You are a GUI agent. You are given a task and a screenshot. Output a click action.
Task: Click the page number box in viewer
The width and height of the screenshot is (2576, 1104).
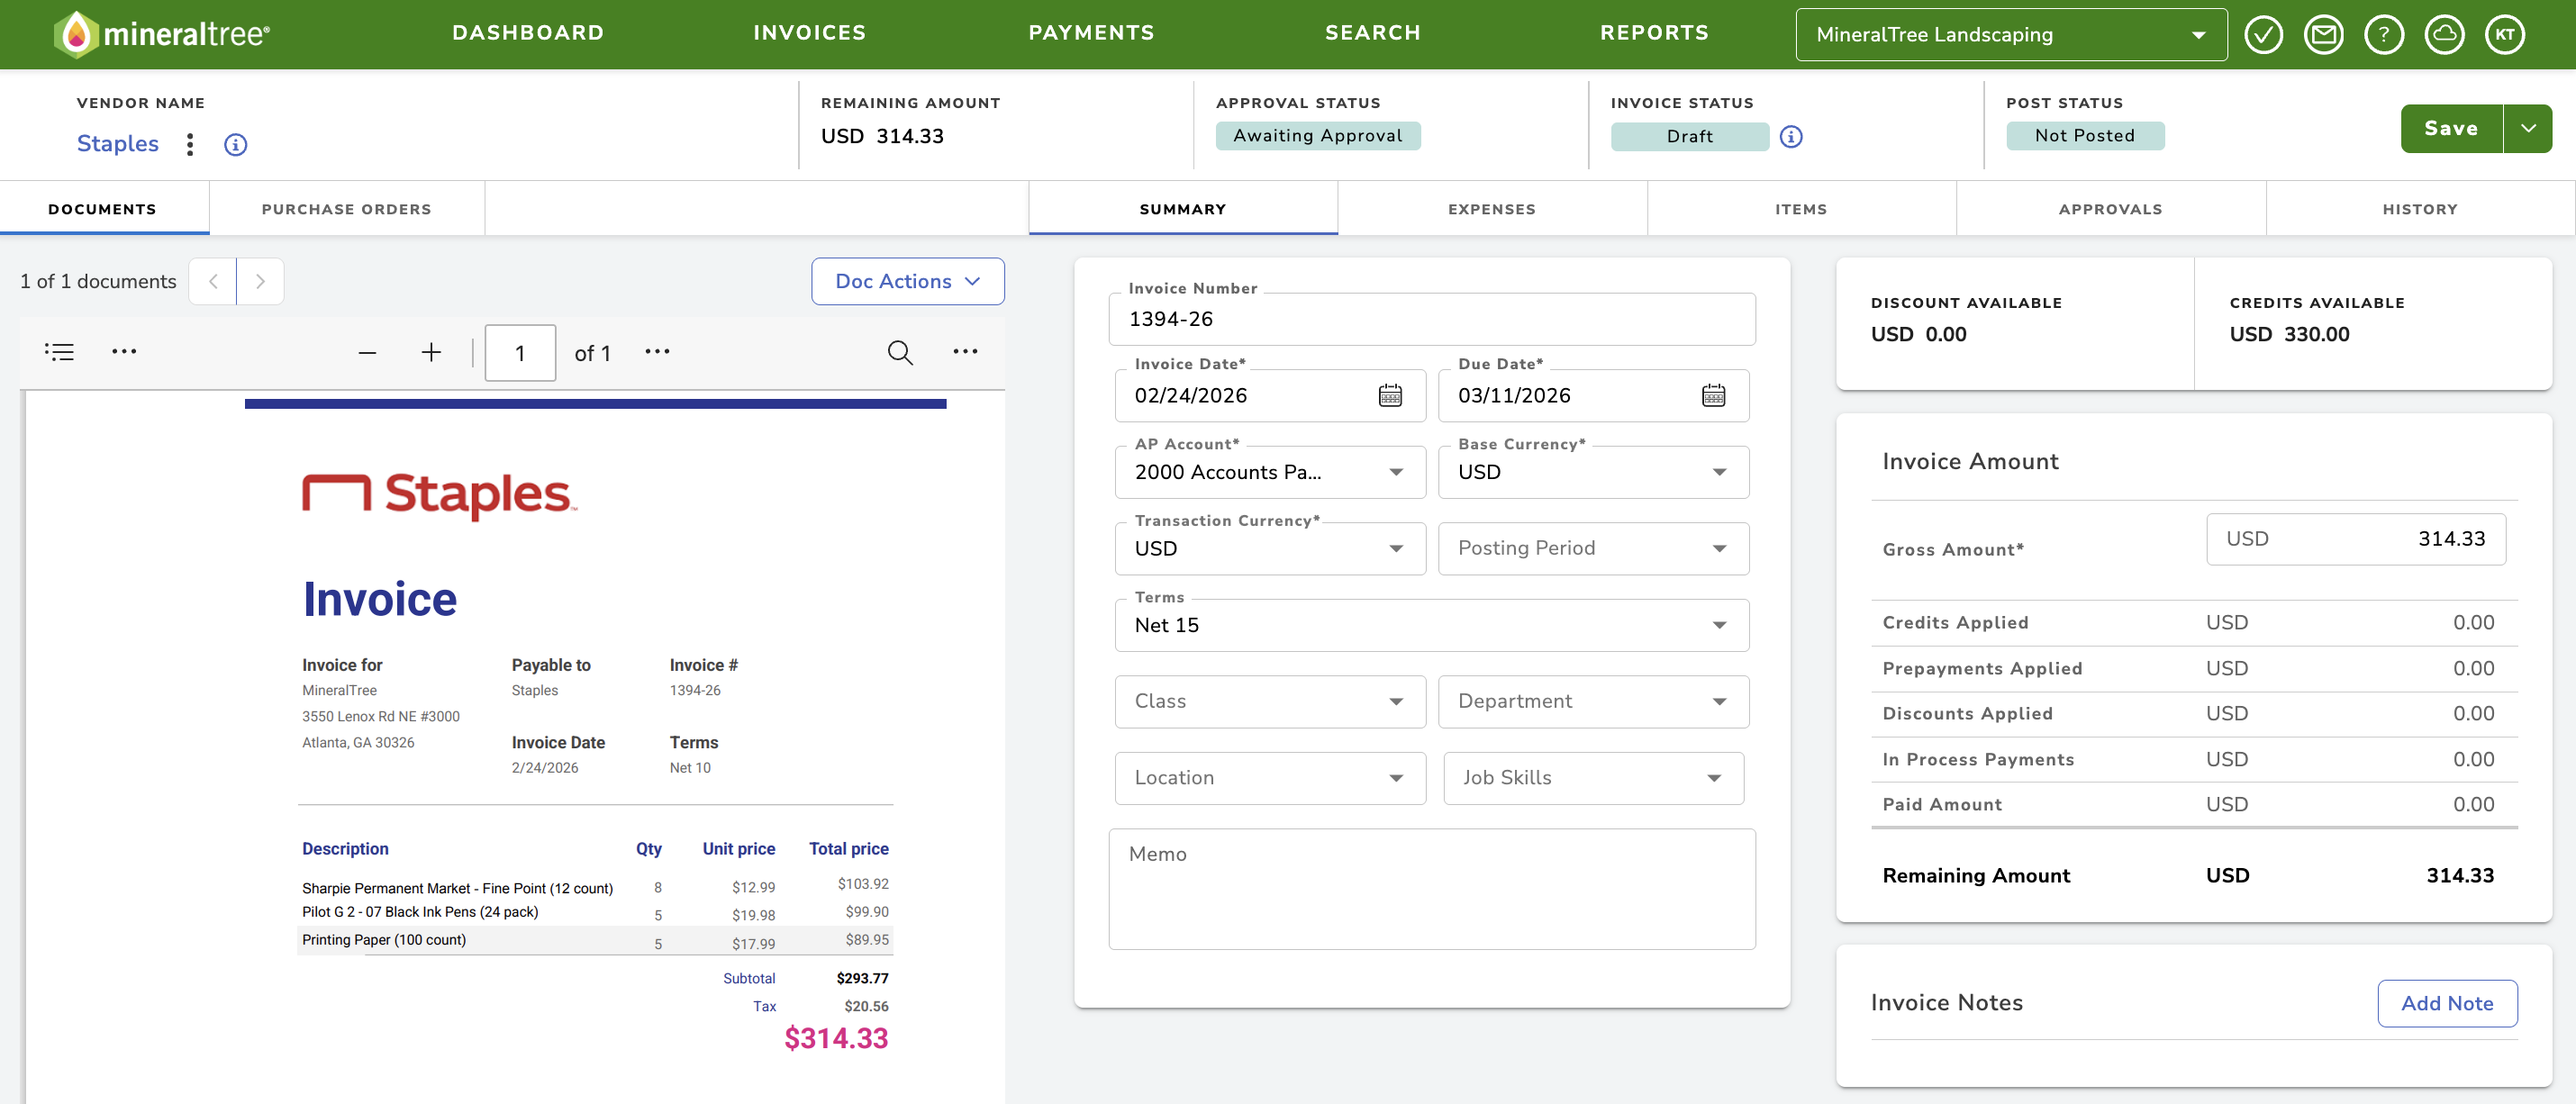tap(520, 353)
